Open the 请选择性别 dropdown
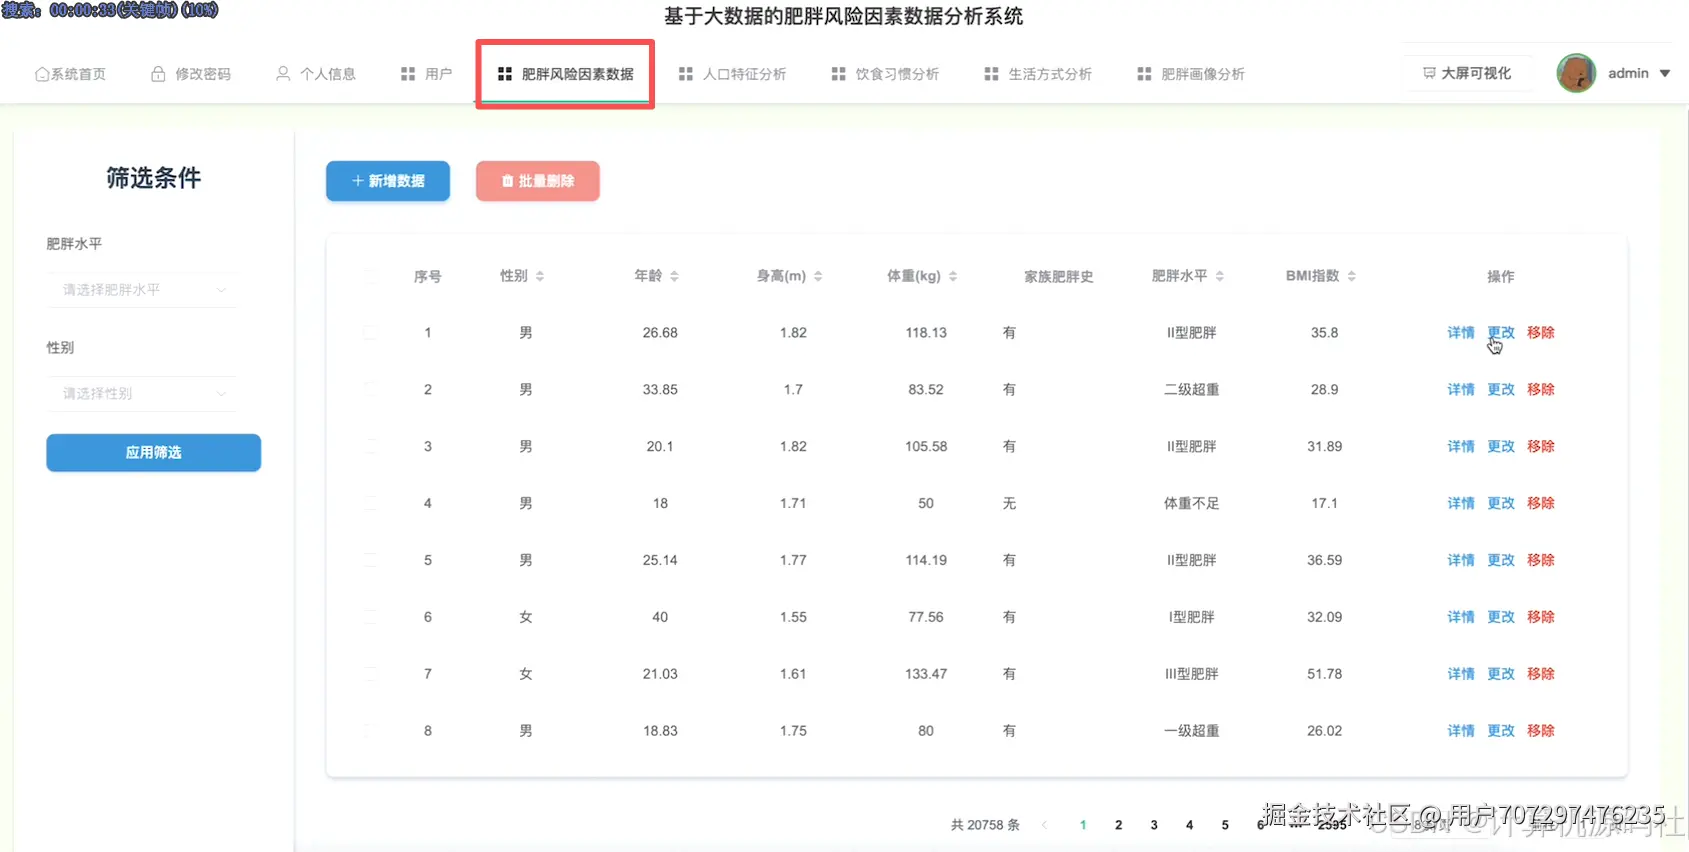Image resolution: width=1689 pixels, height=852 pixels. [x=144, y=394]
